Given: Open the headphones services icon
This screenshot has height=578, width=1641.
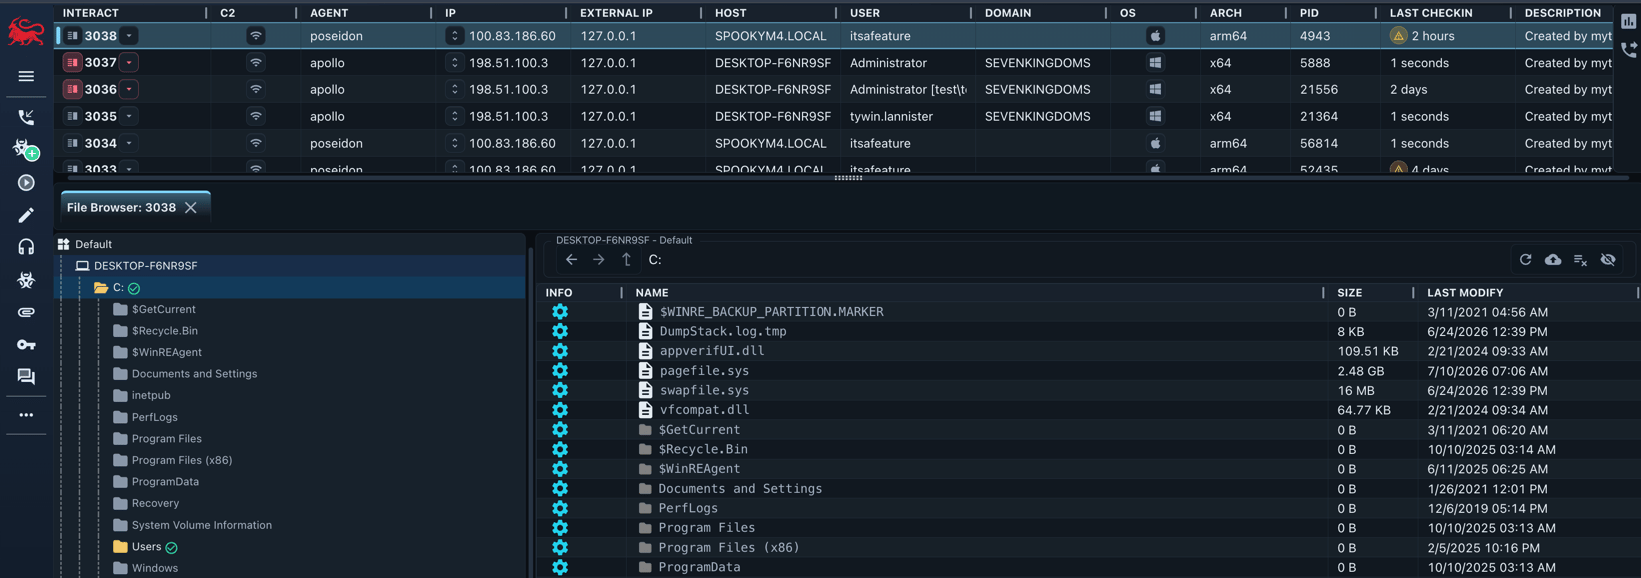Looking at the screenshot, I should point(26,247).
